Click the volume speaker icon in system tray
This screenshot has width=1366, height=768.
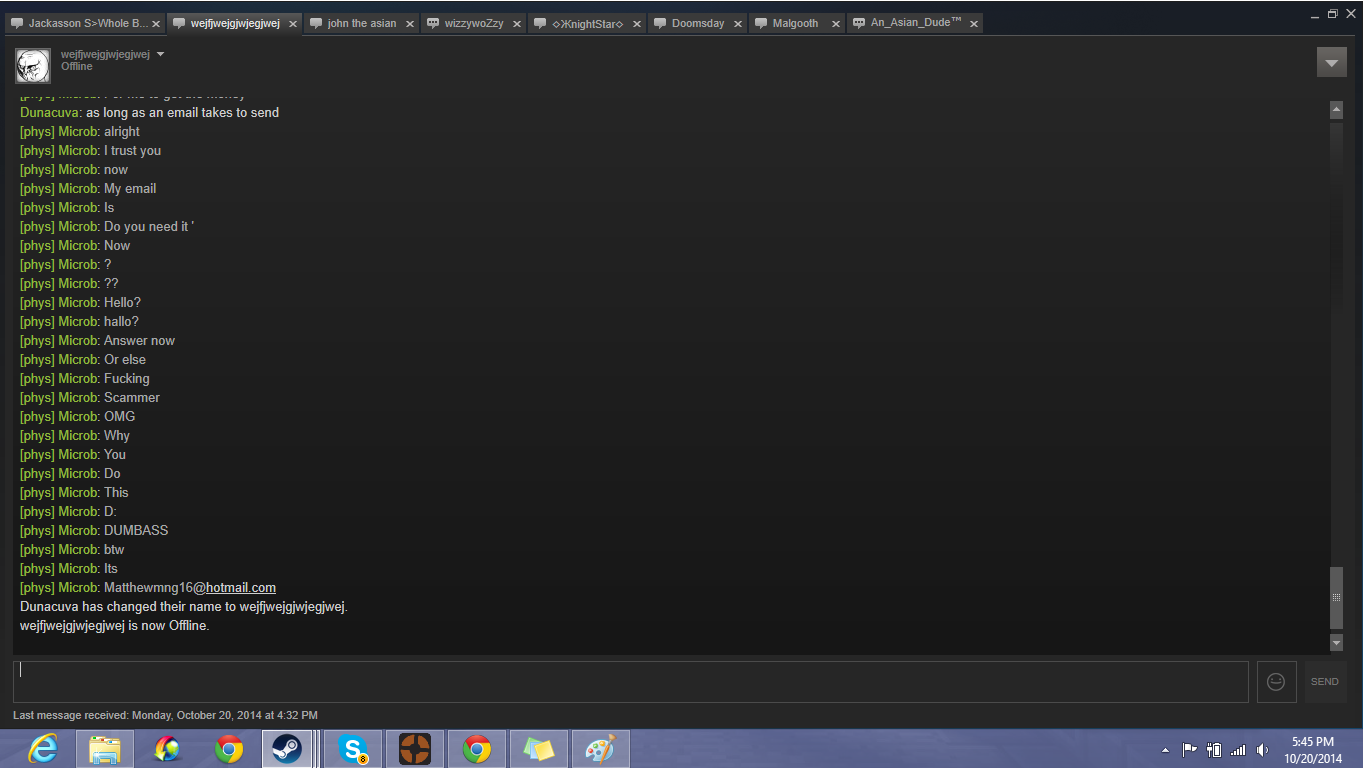tap(1263, 750)
